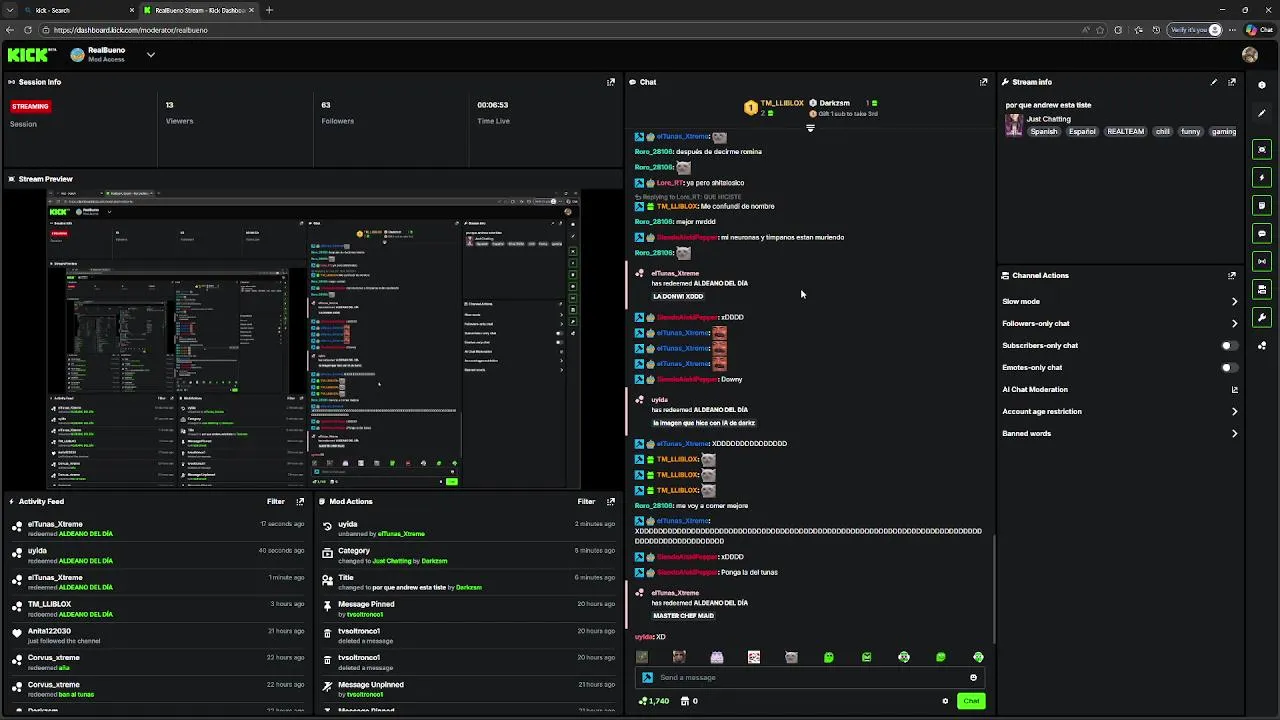
Task: Expand Account age restriction settings
Action: [1120, 411]
